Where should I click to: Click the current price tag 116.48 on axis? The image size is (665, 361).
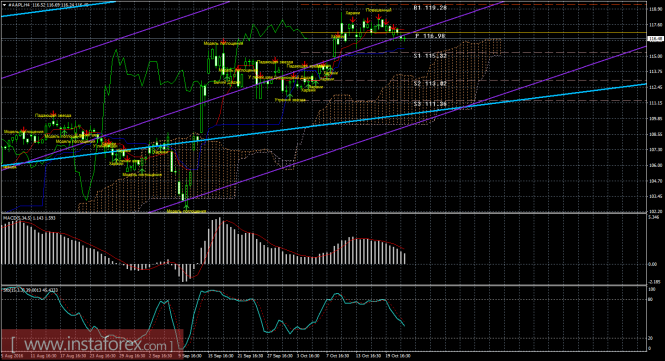[x=656, y=39]
